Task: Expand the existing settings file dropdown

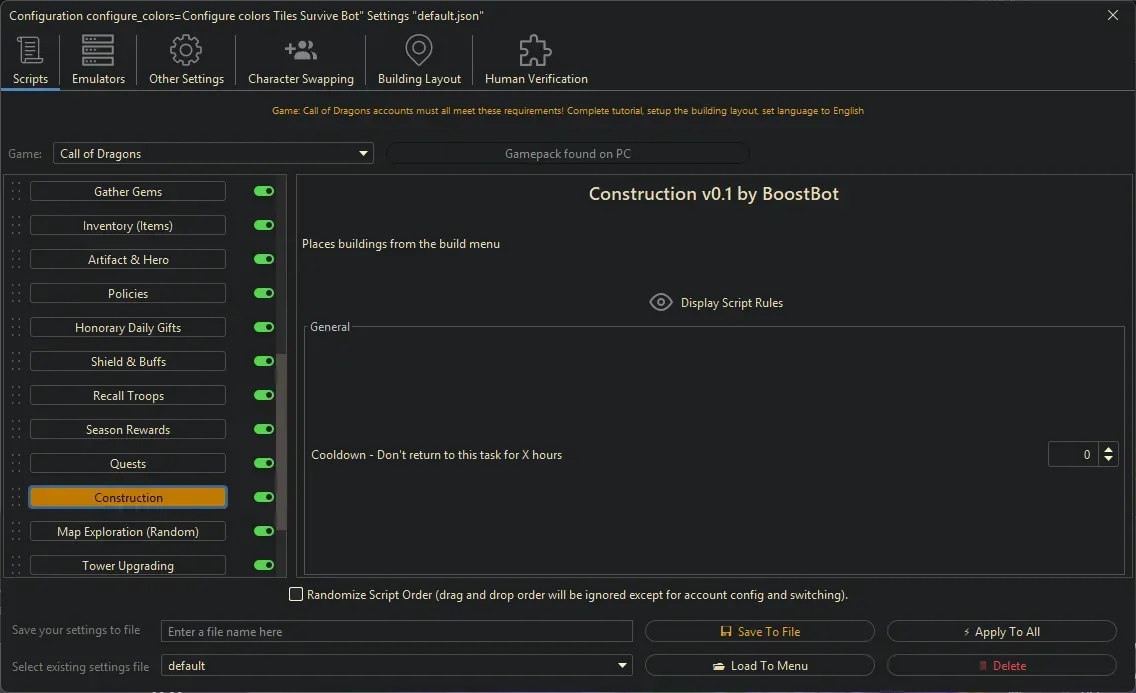Action: click(621, 665)
